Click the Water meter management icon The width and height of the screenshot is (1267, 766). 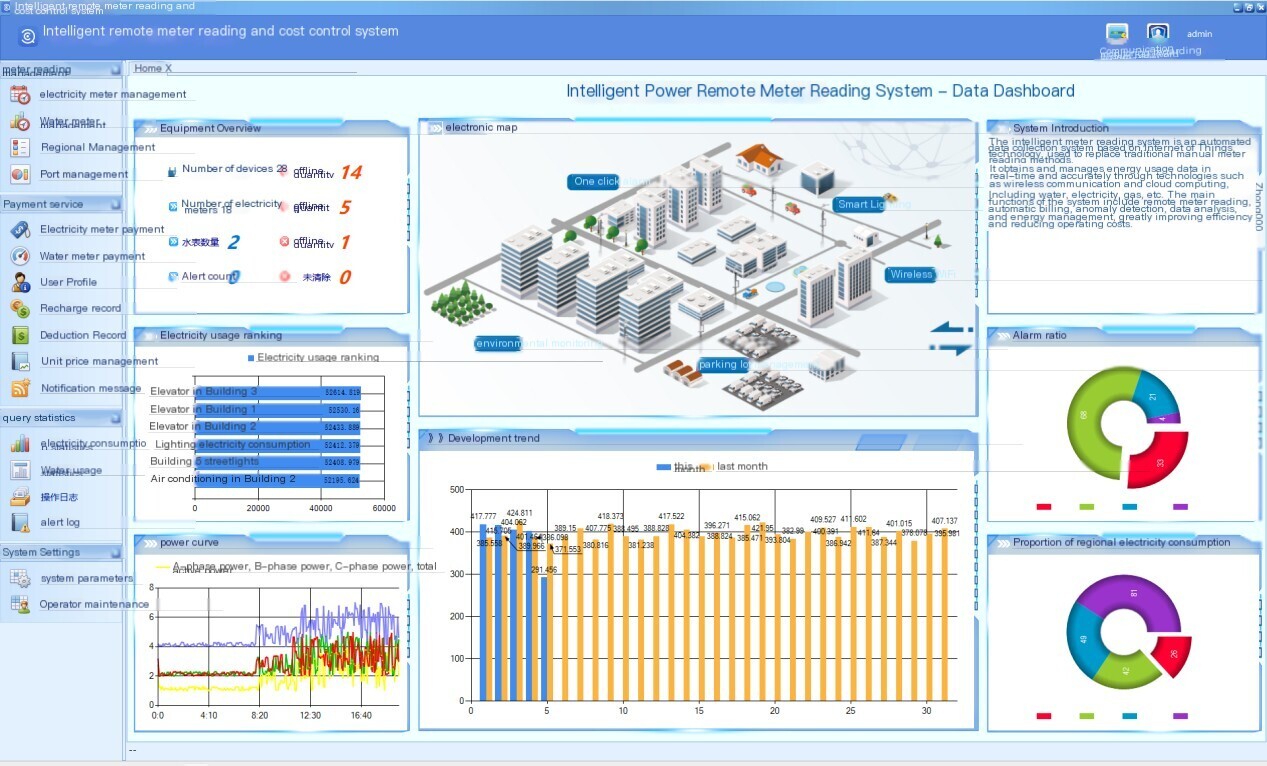[20, 122]
